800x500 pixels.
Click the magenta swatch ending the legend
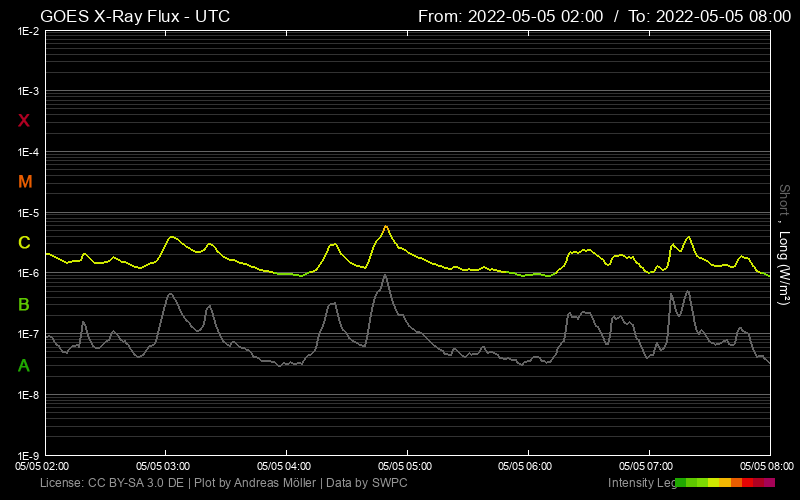click(x=769, y=482)
